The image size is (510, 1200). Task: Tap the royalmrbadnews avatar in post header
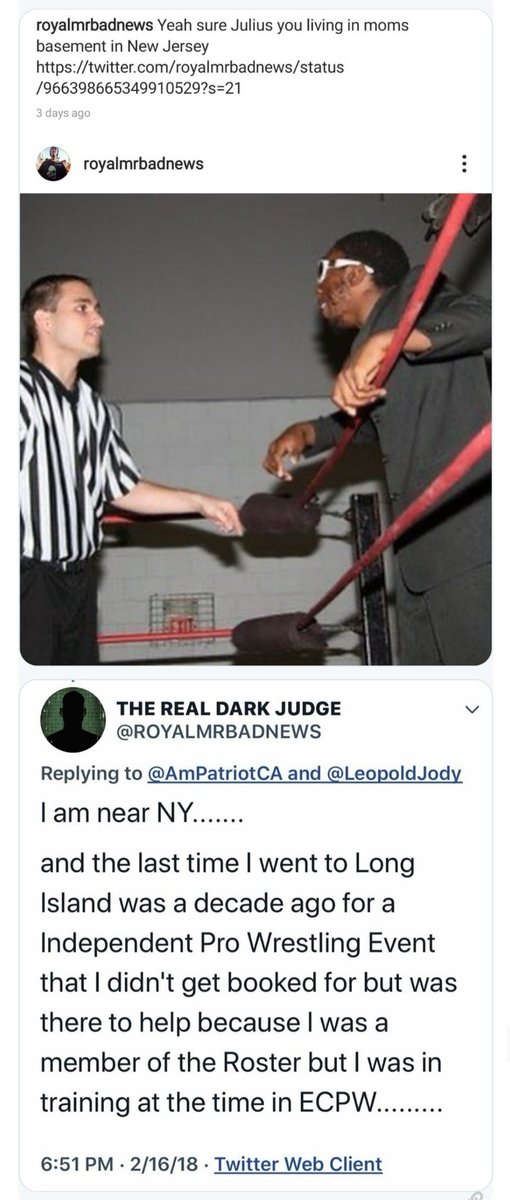pos(53,163)
